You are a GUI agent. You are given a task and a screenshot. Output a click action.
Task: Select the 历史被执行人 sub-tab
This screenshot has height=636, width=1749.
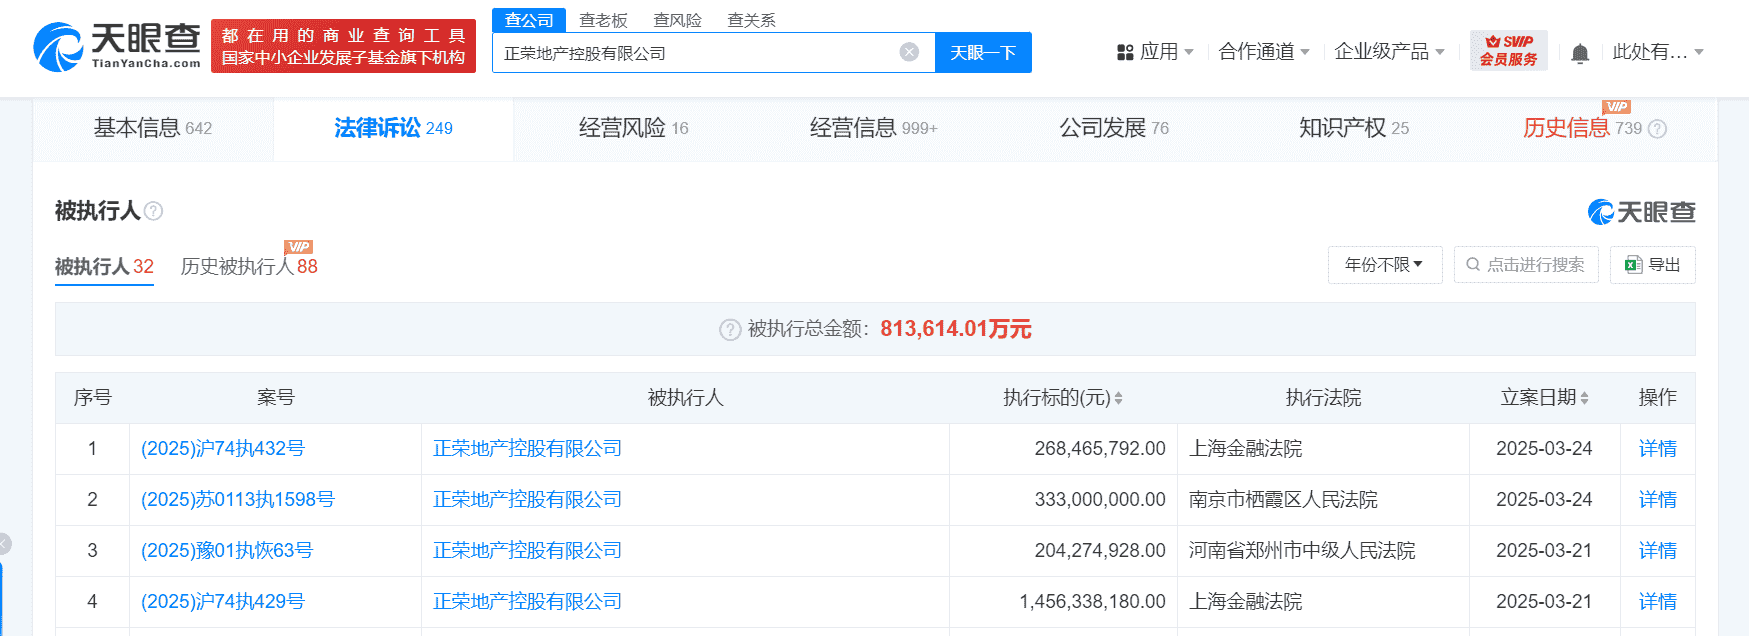(x=248, y=267)
